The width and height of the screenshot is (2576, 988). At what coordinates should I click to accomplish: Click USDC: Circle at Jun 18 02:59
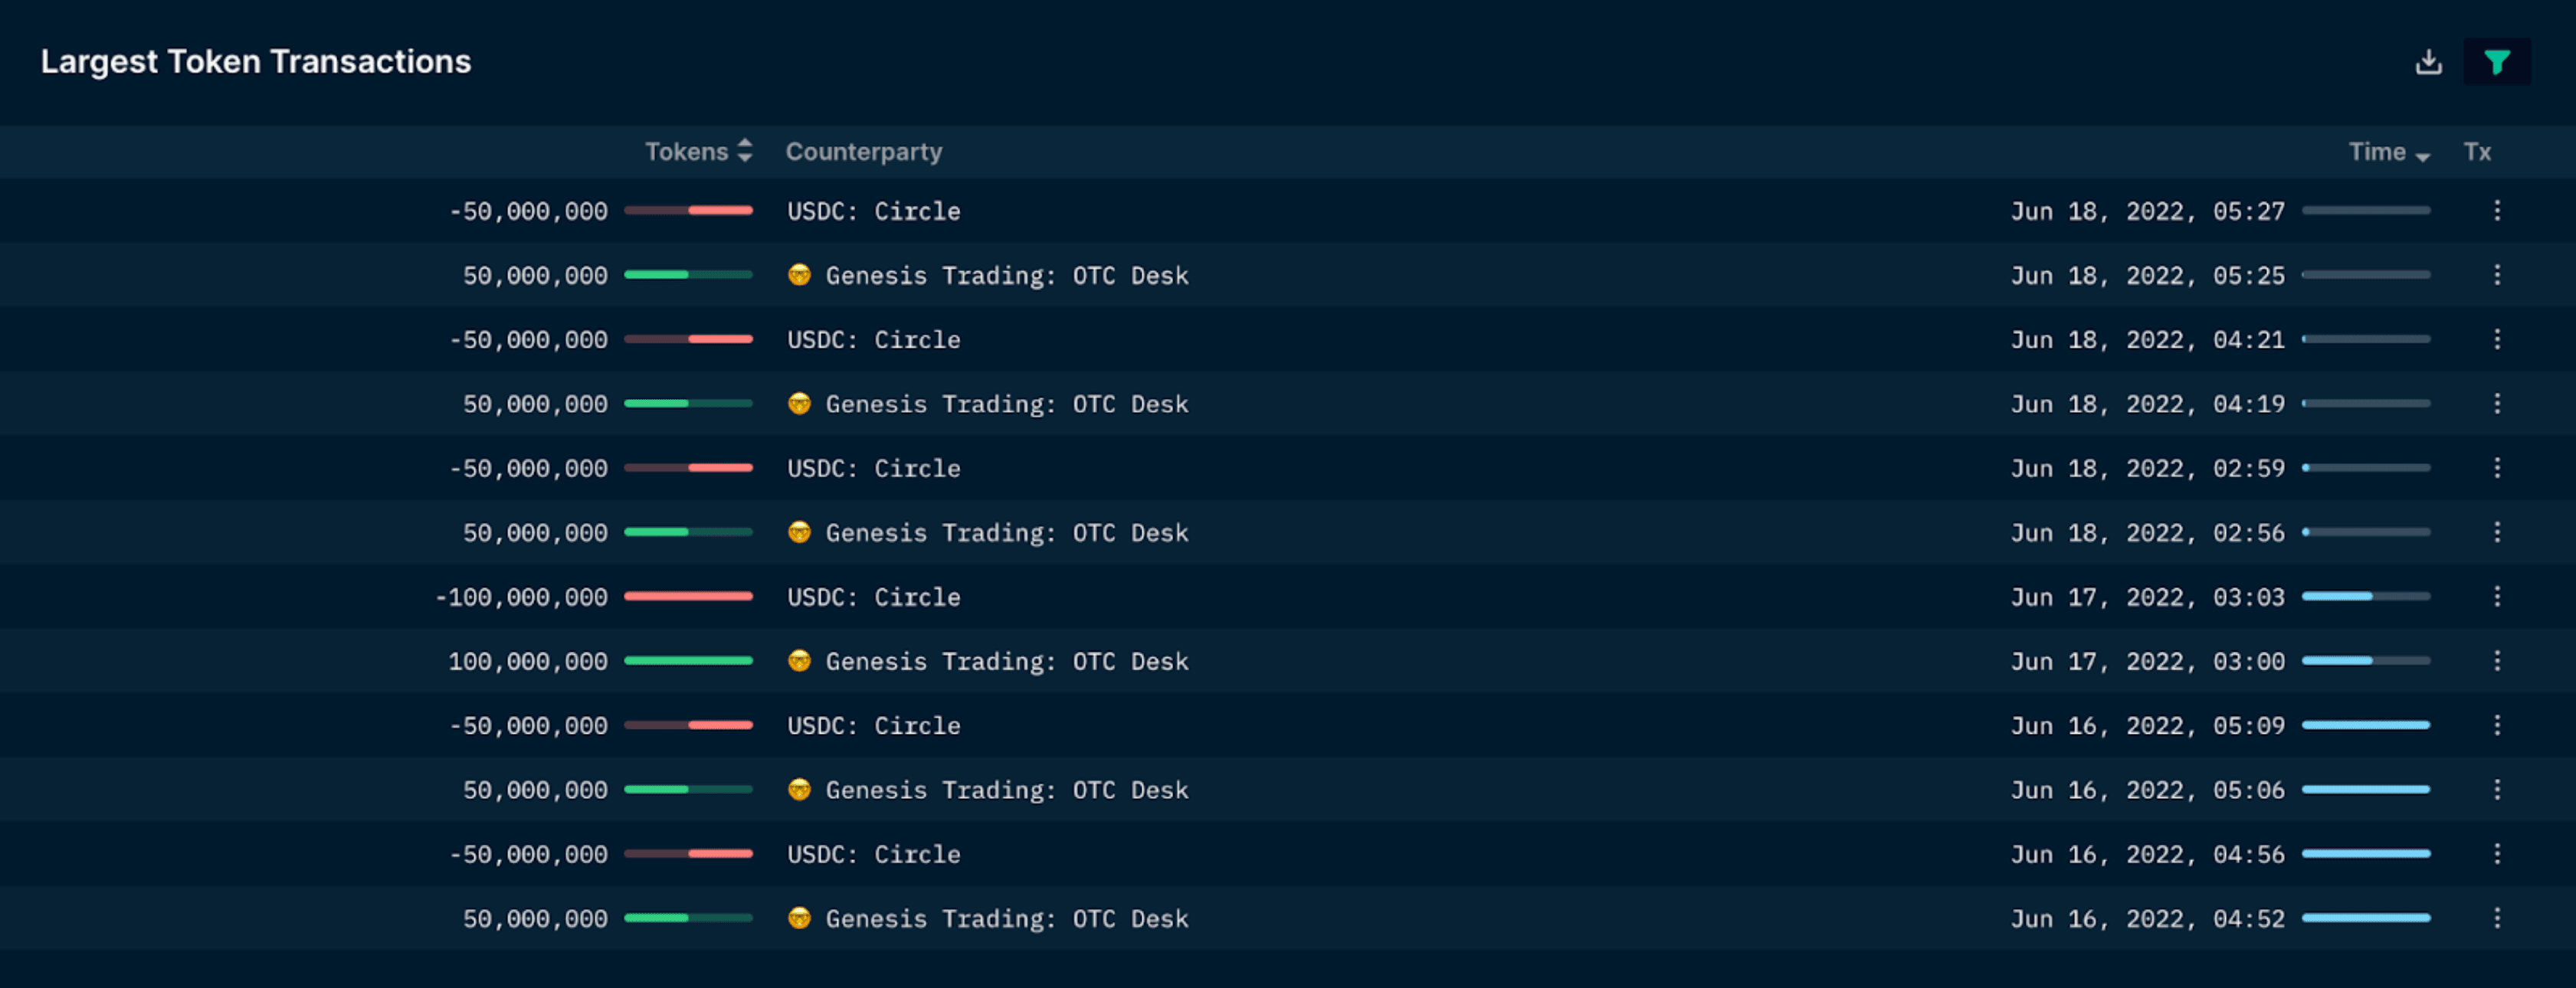point(873,468)
